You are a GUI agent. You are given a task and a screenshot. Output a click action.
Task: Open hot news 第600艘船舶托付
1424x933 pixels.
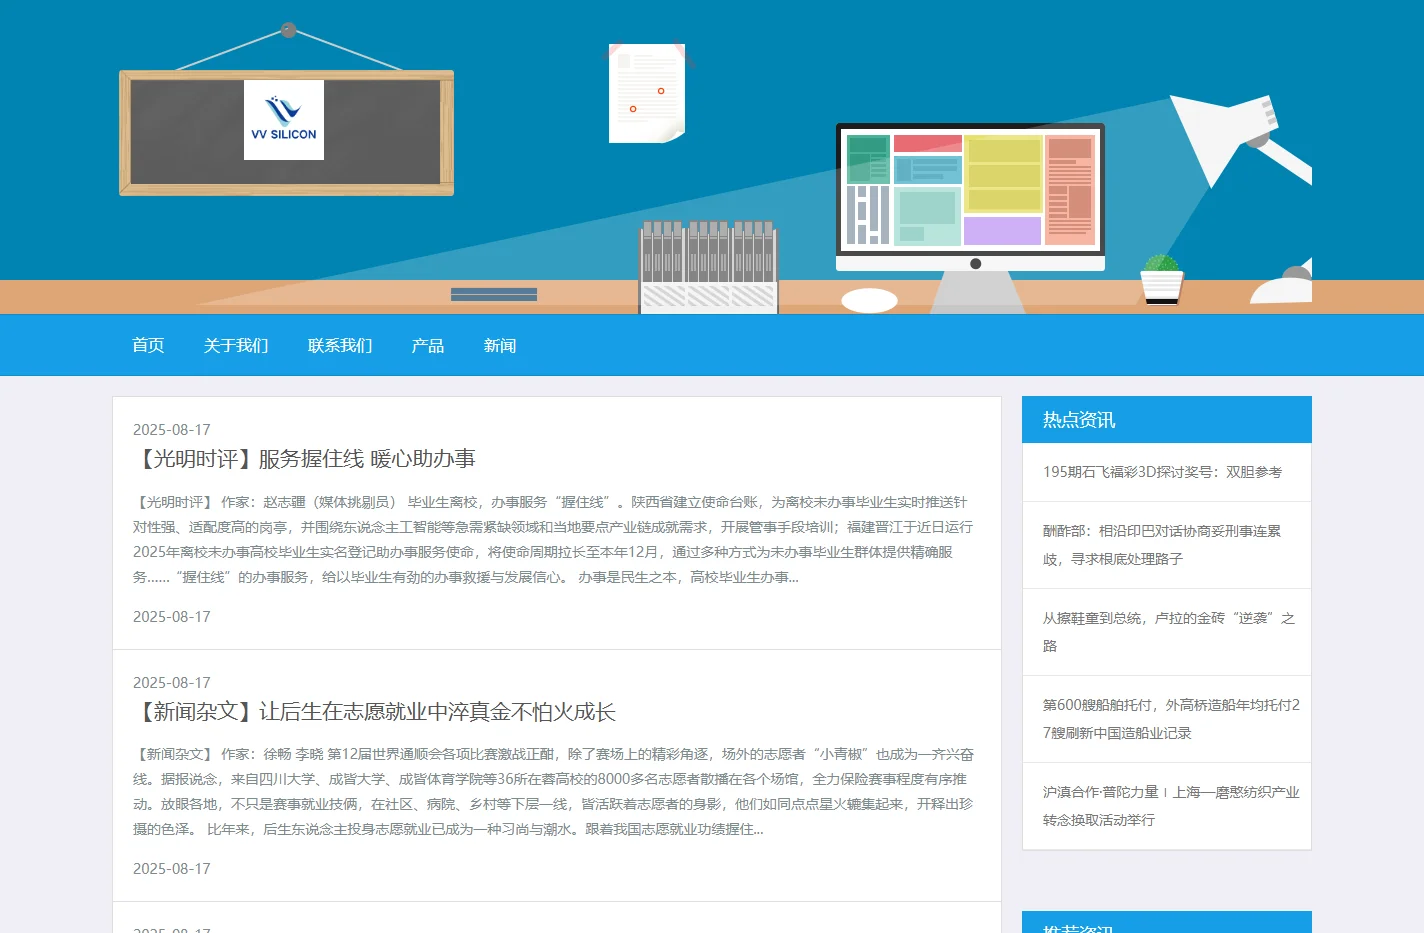[x=1171, y=719]
